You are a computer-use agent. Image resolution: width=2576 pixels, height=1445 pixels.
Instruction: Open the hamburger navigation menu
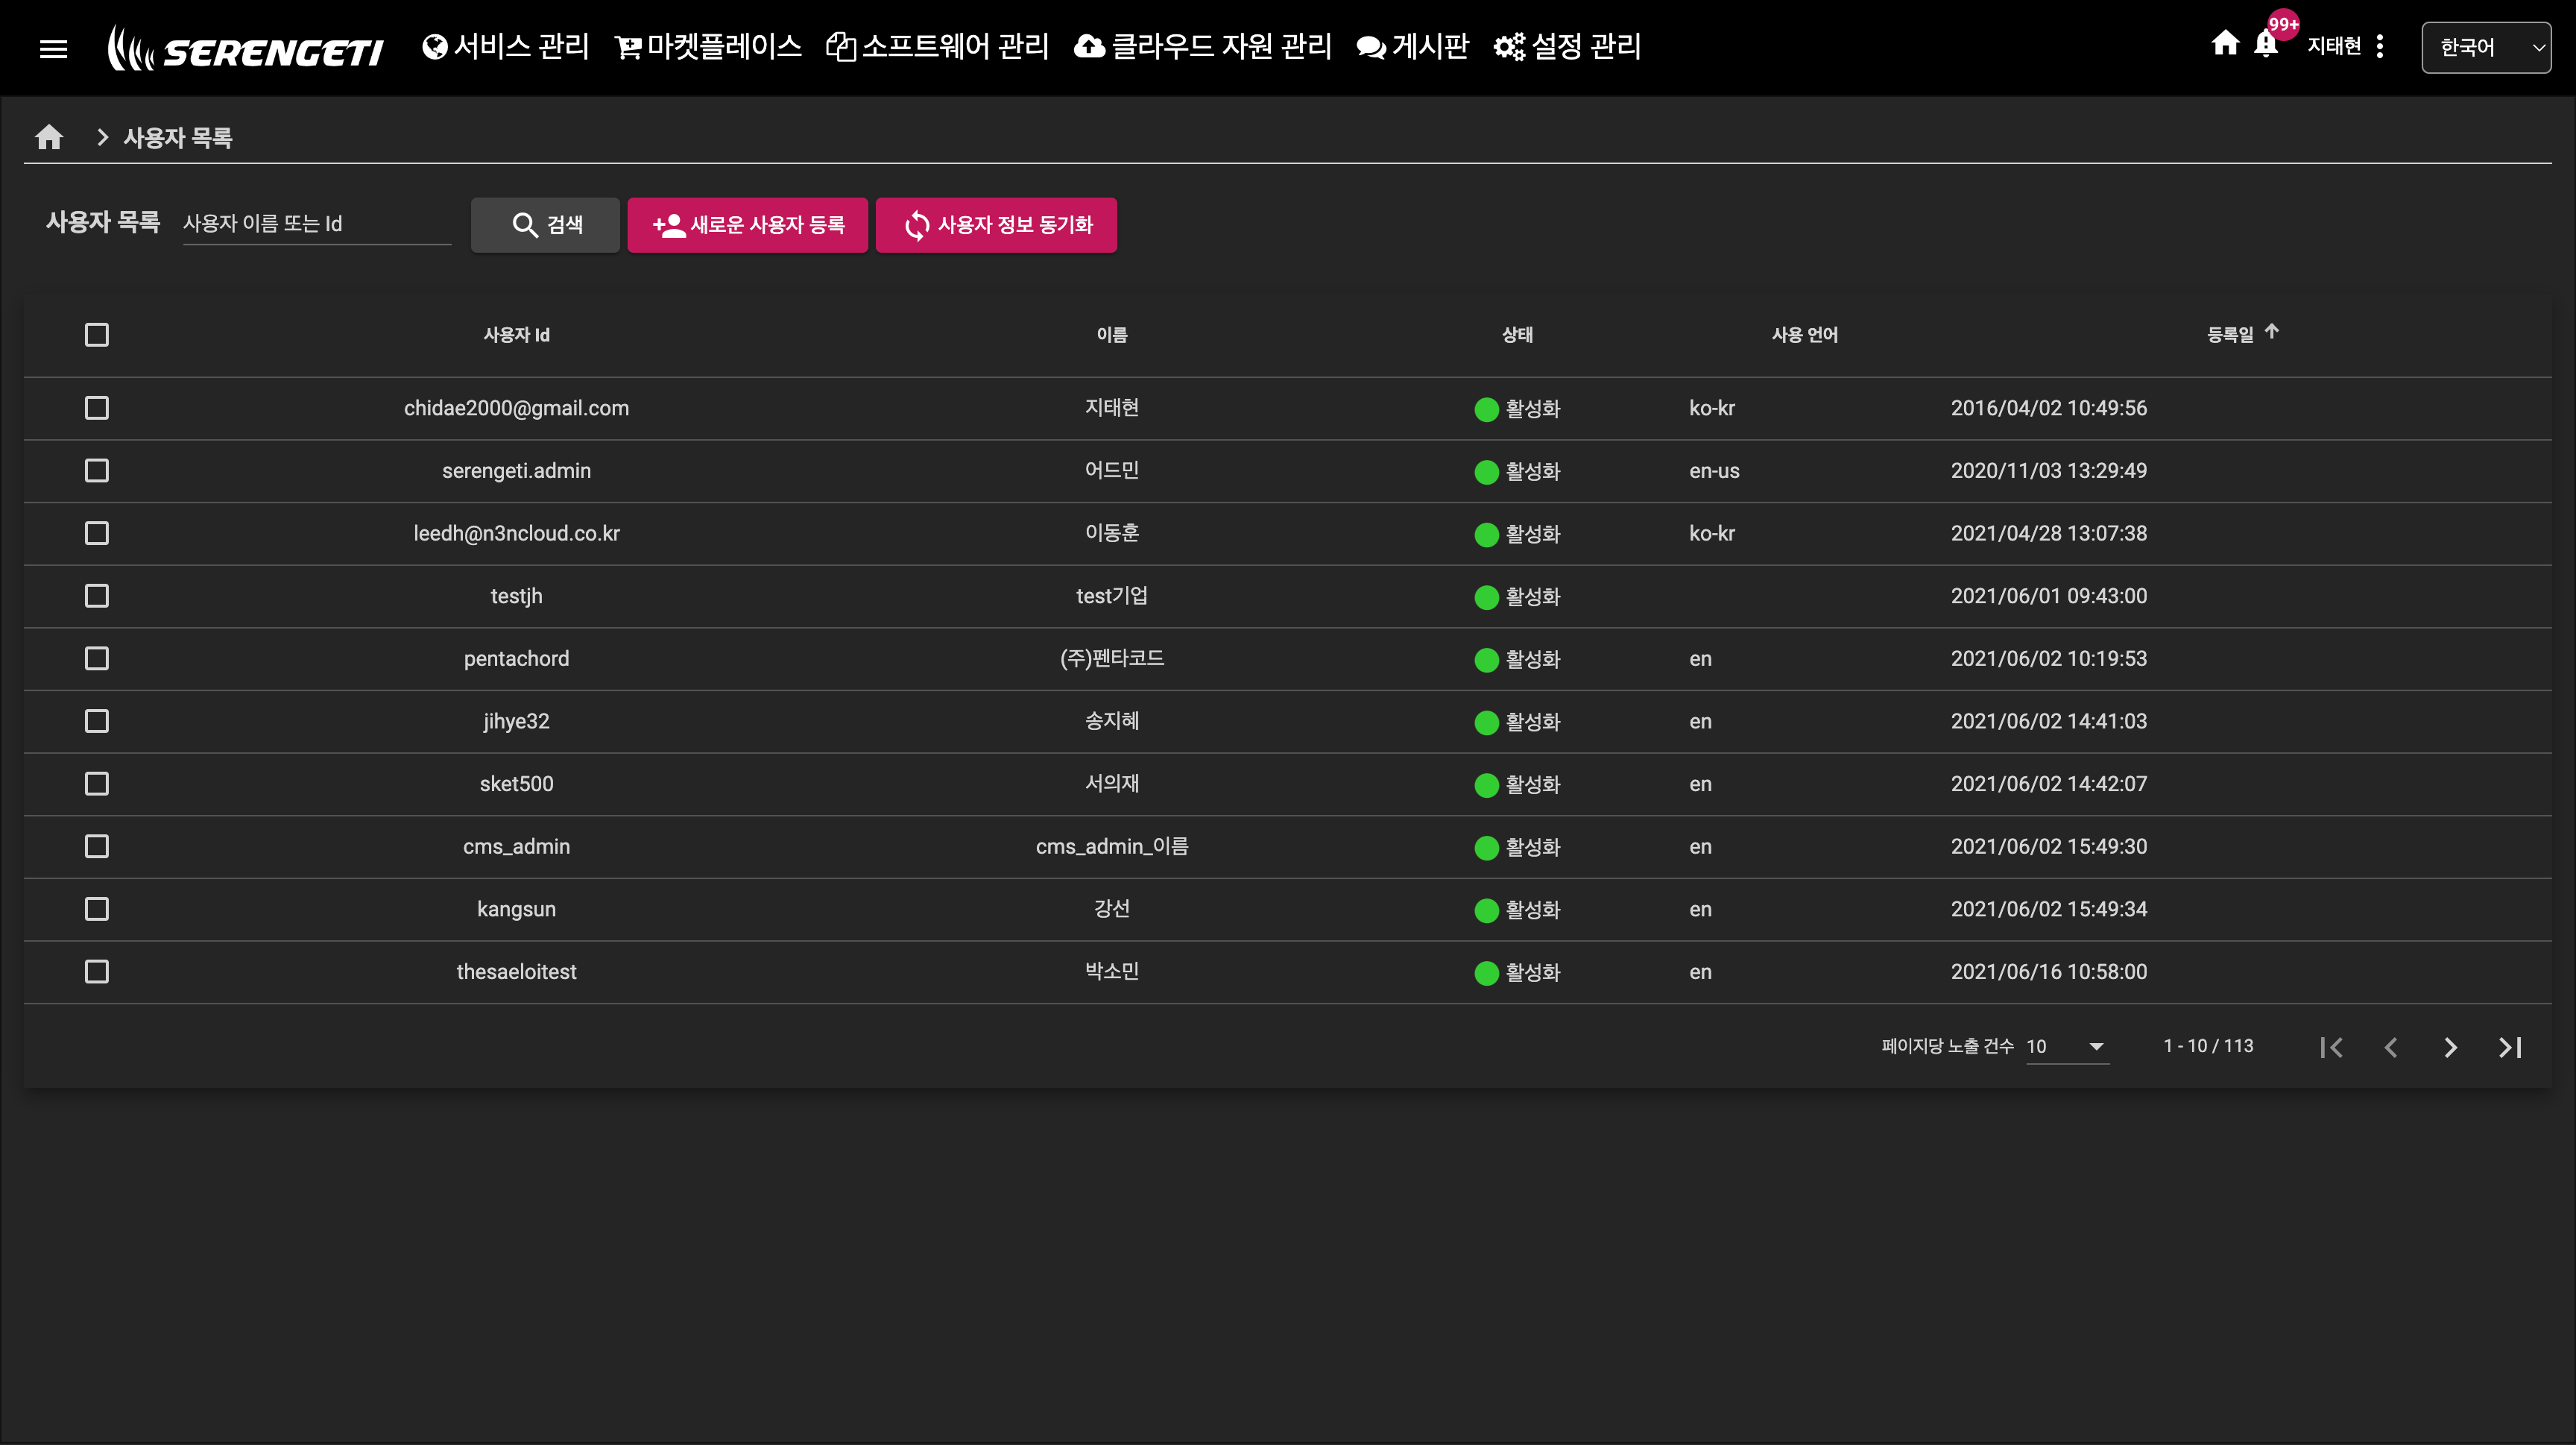click(53, 48)
